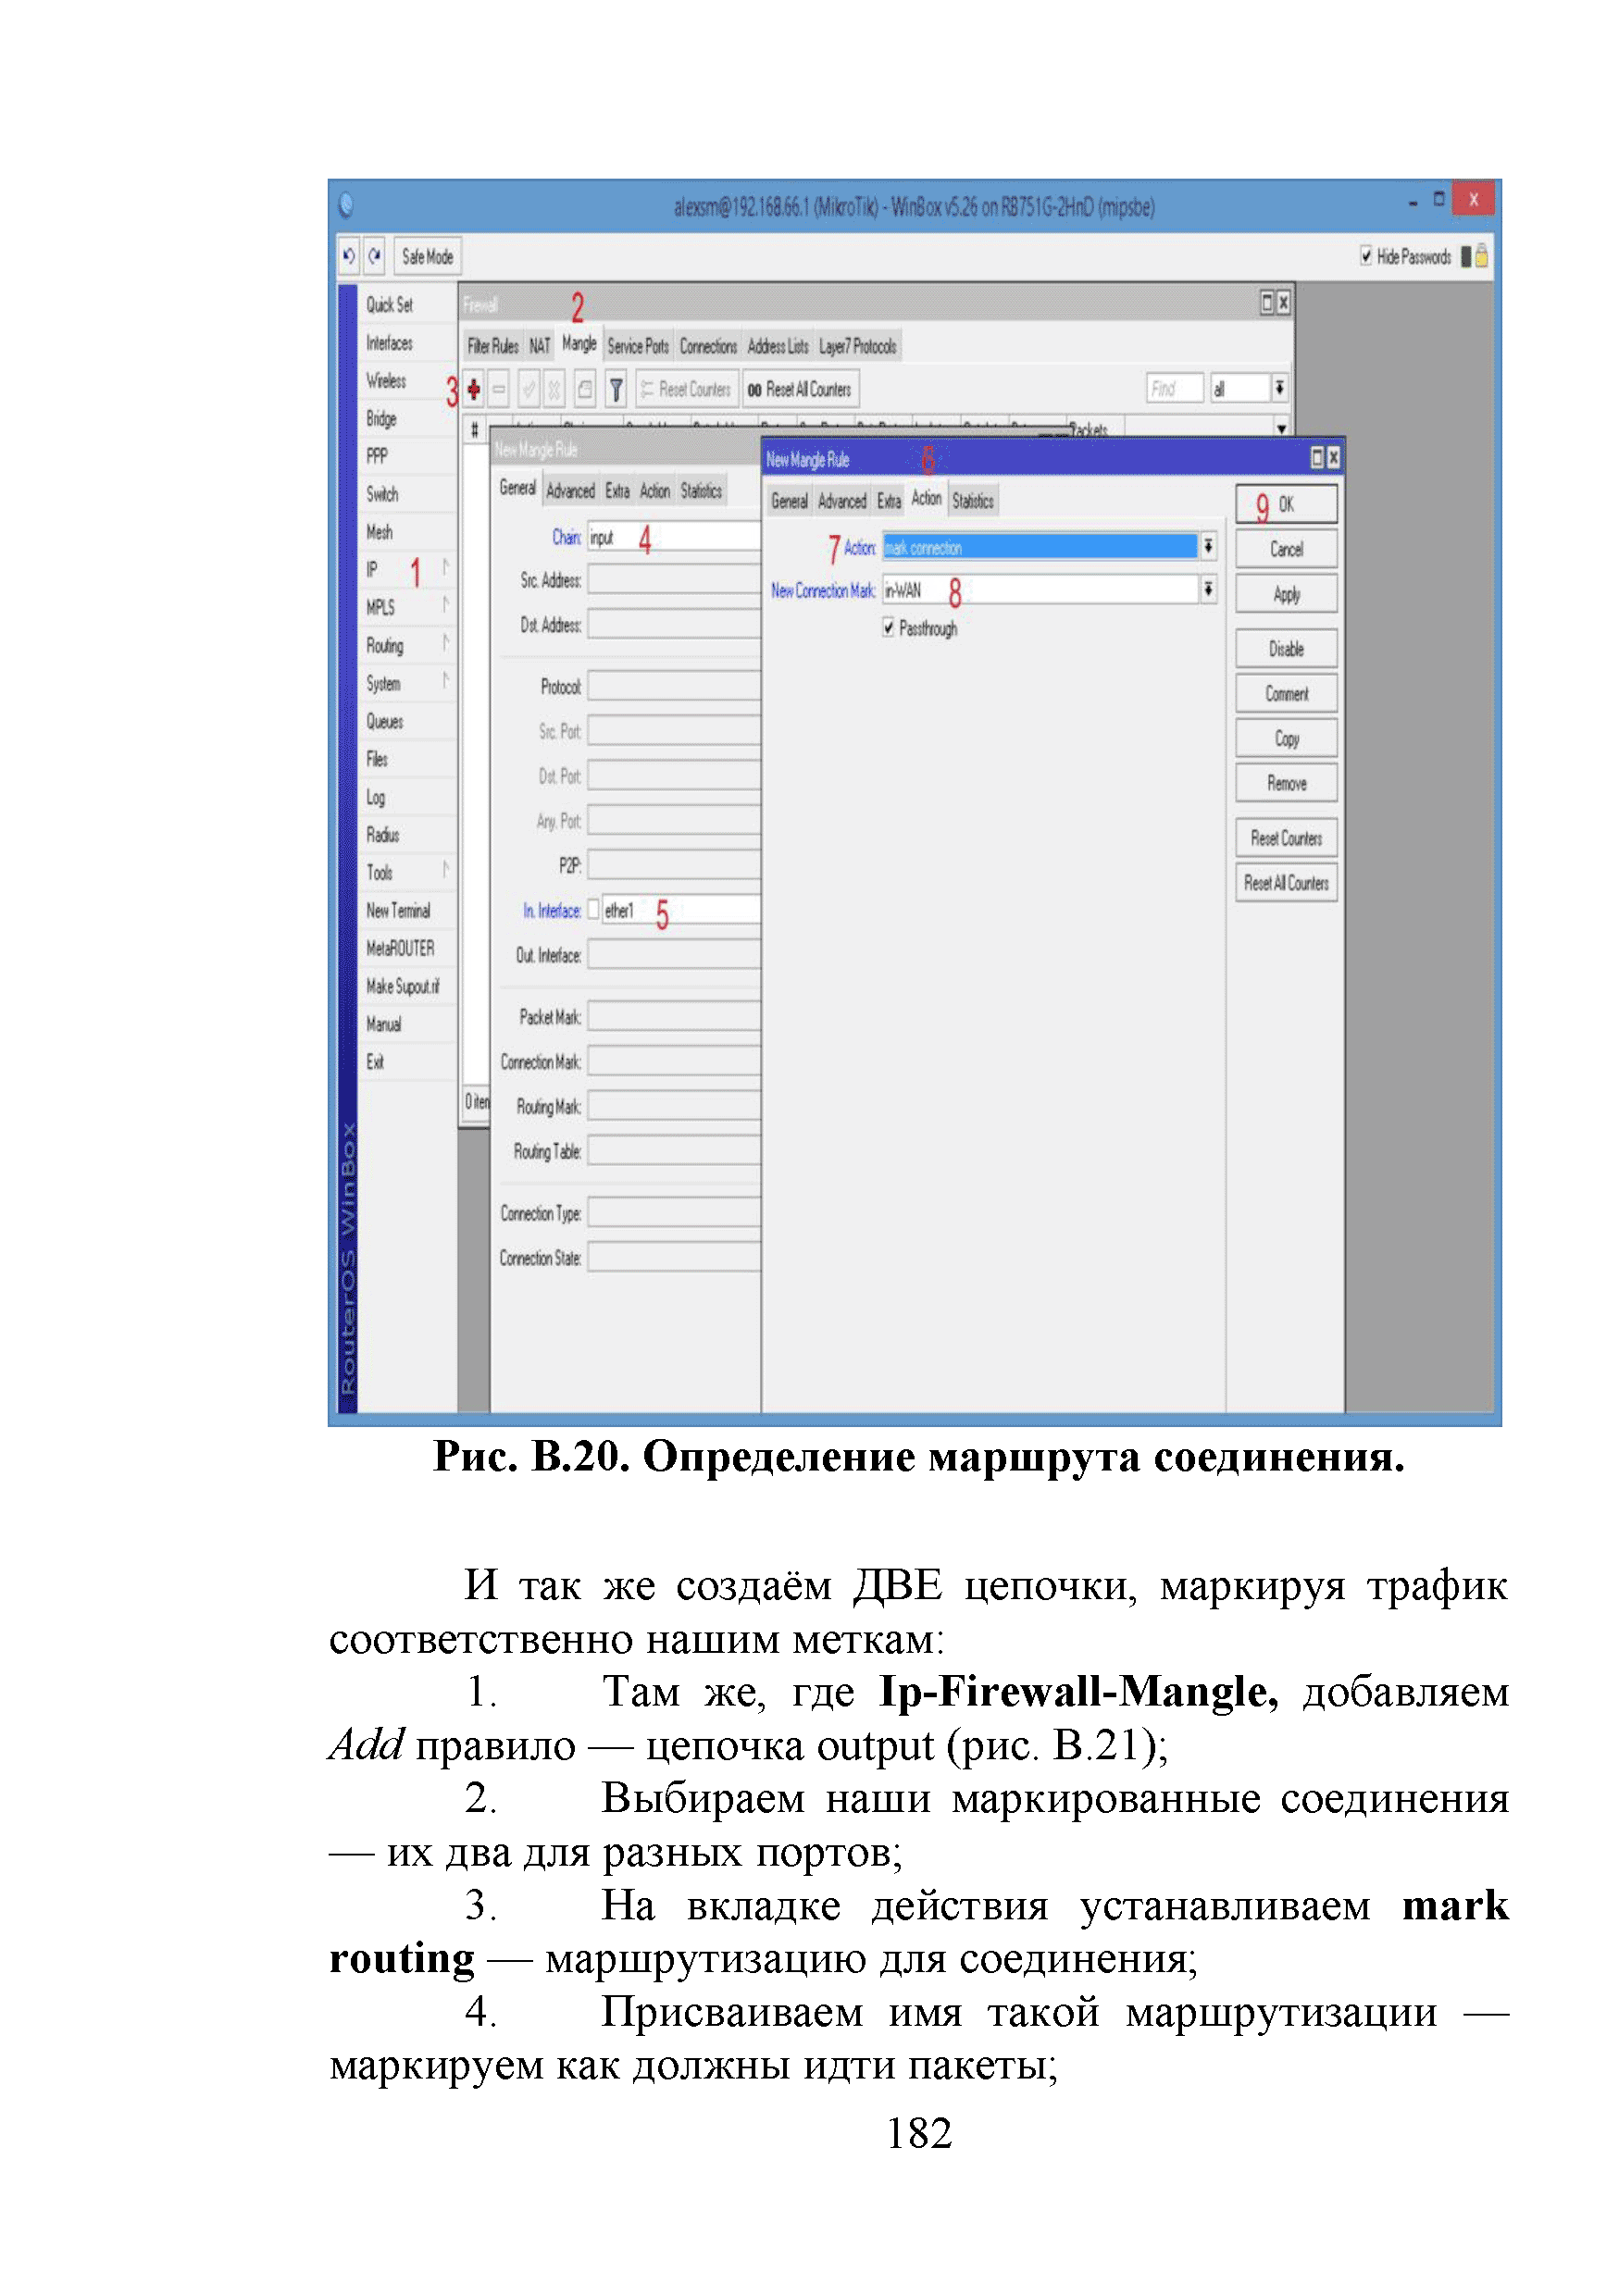Click the Find search field
Screen dimensions: 1619x2296
click(1174, 388)
